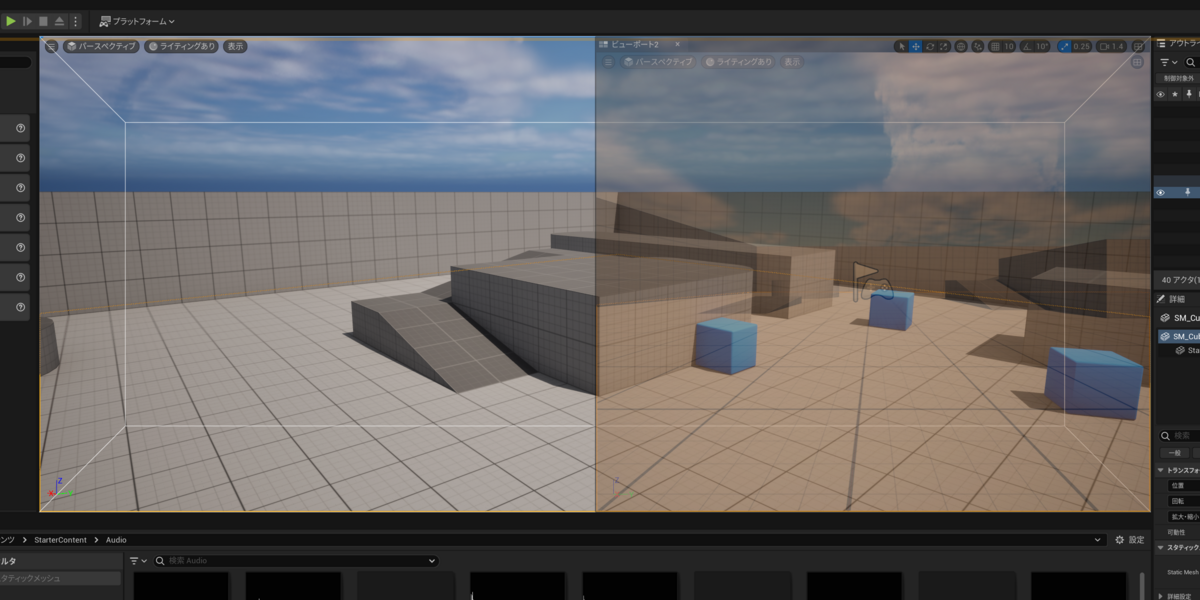Start Play In Editor with green play button

pyautogui.click(x=11, y=21)
